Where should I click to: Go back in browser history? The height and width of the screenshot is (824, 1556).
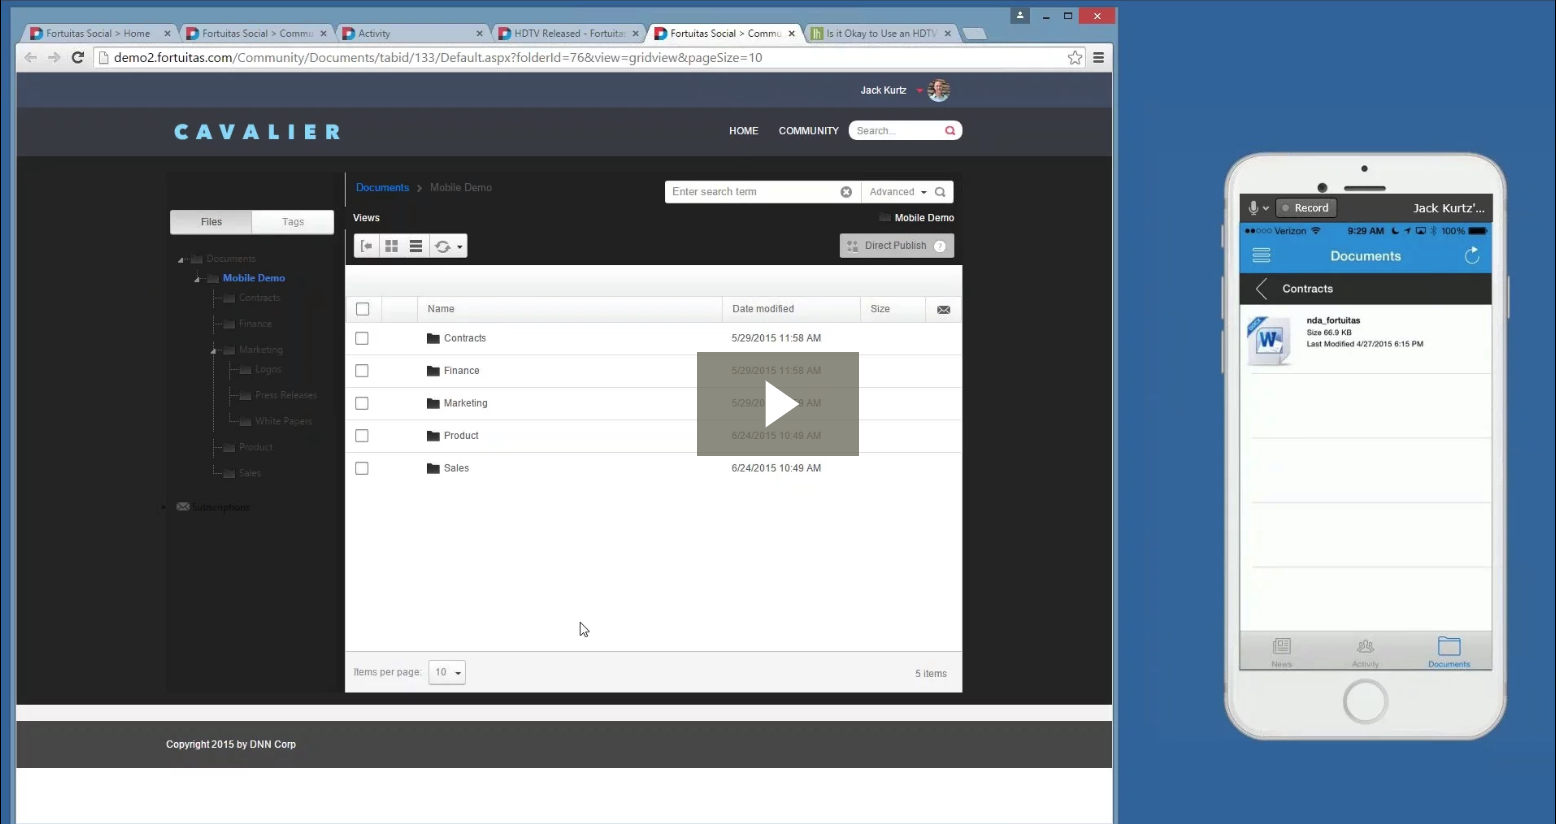pyautogui.click(x=30, y=57)
